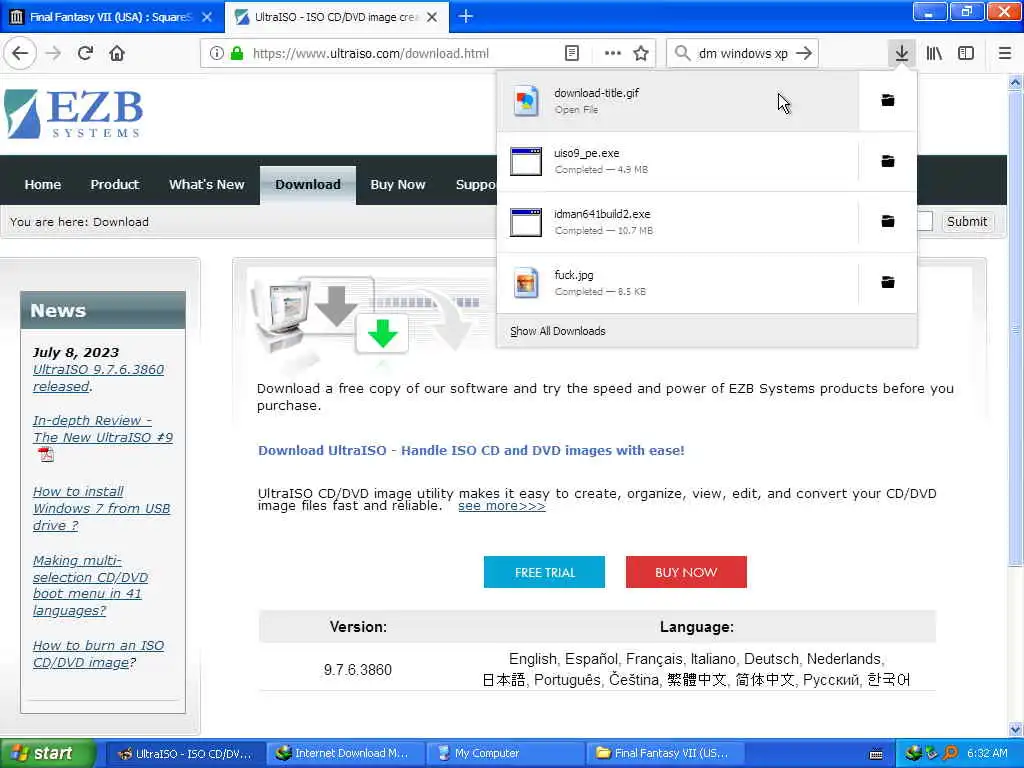Open the Buy Now navigation item
The image size is (1024, 768).
[x=398, y=185]
